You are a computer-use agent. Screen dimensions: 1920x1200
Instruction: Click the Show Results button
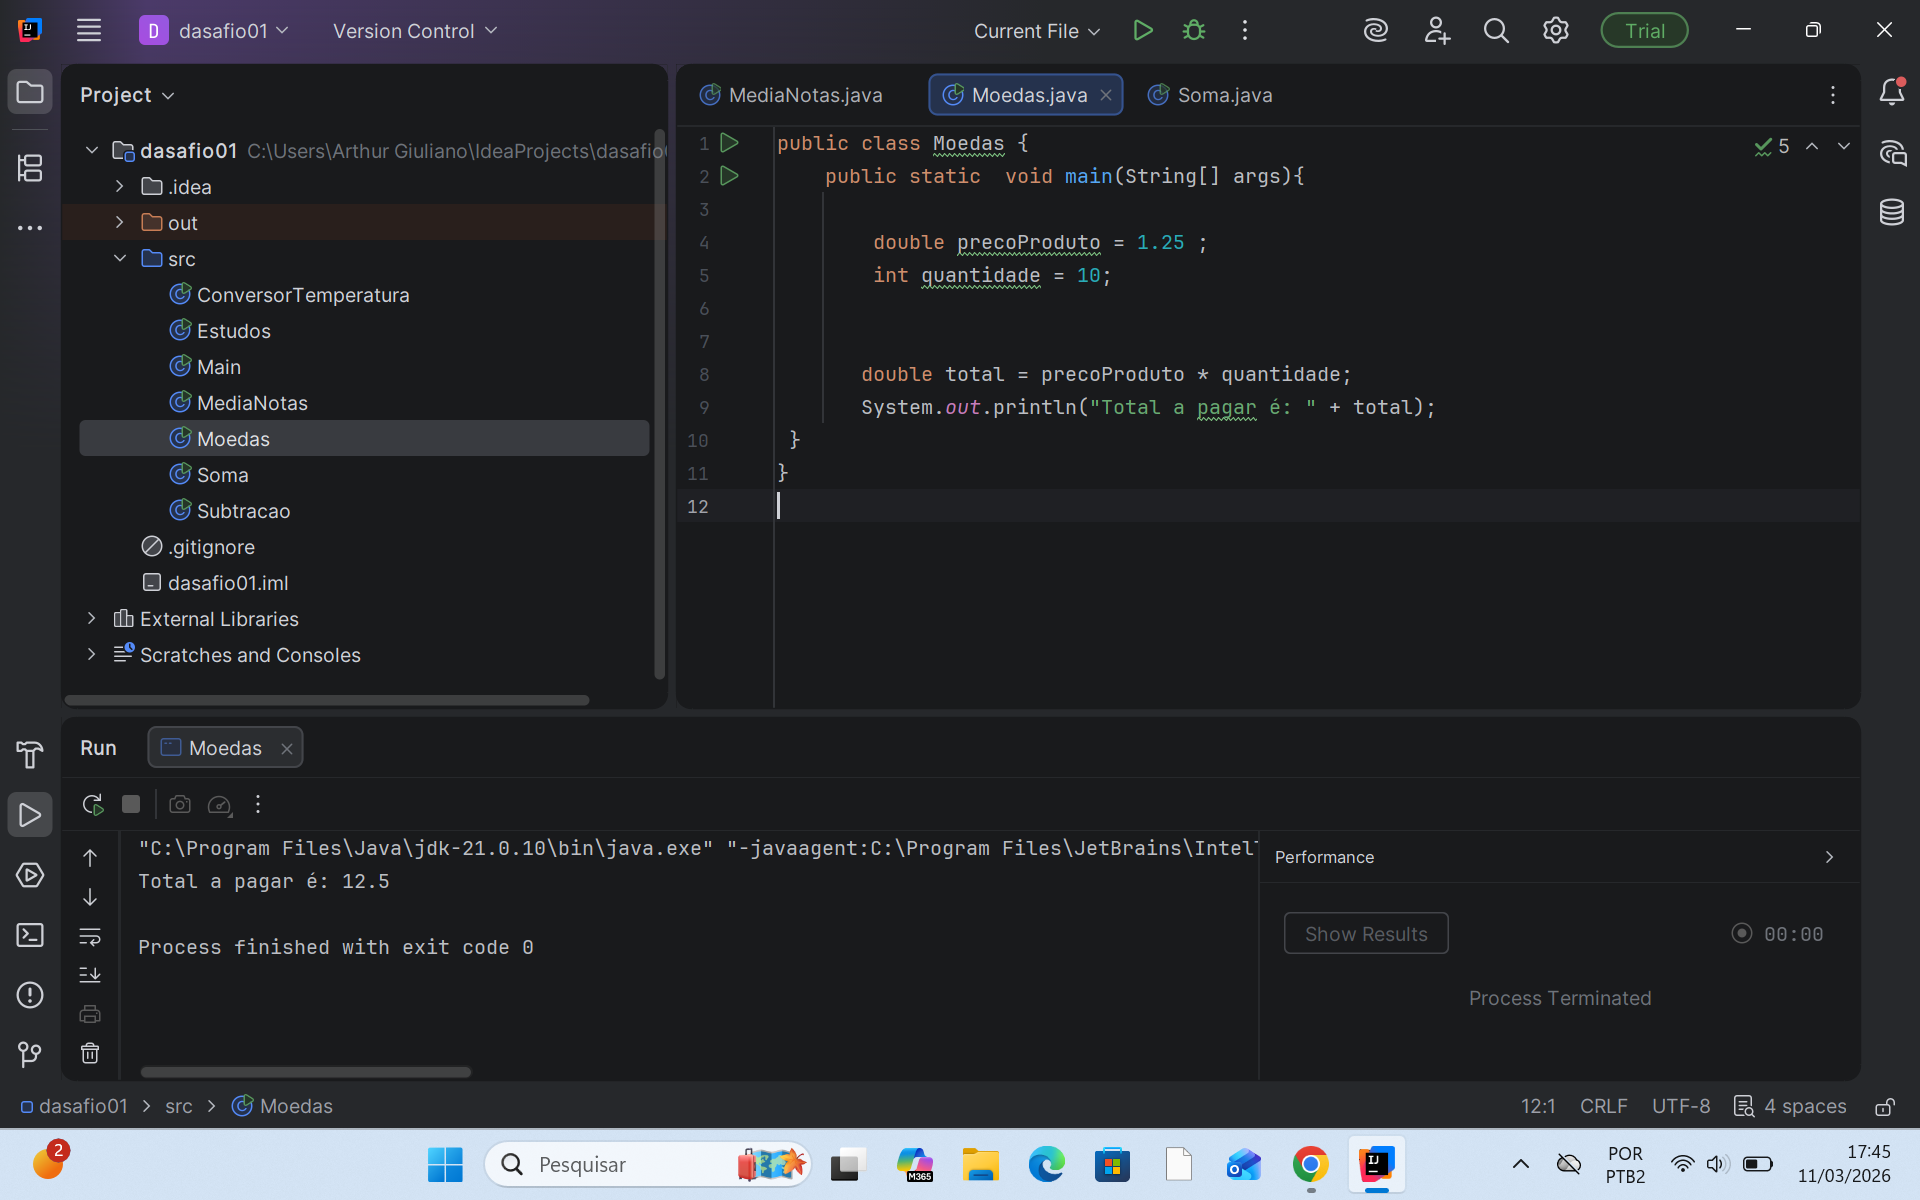pyautogui.click(x=1365, y=933)
